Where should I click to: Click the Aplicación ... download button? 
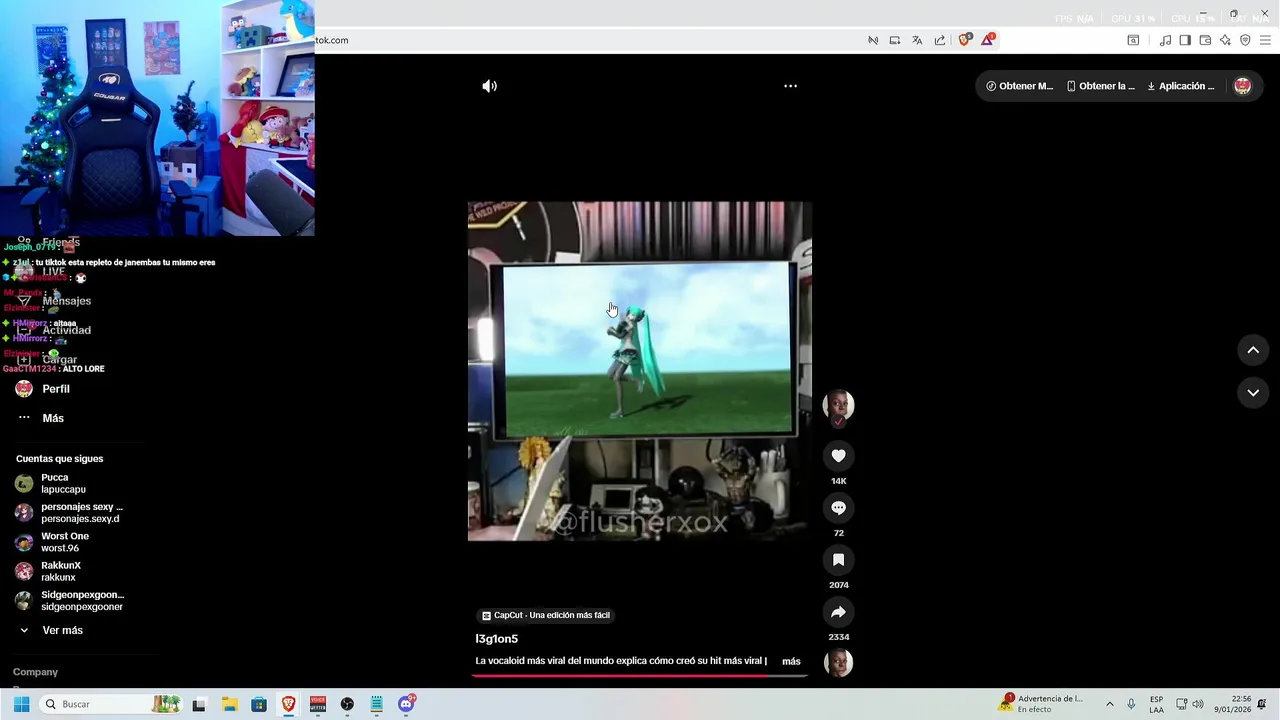click(1181, 86)
